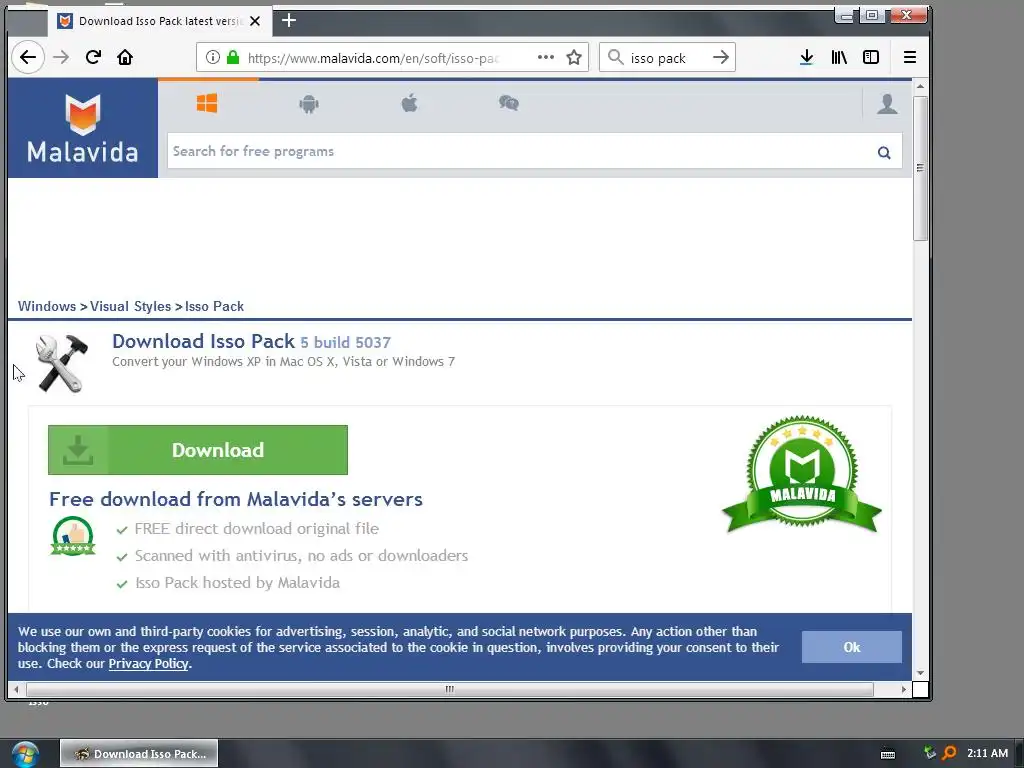Switch to the Android platform tab
This screenshot has width=1024, height=768.
(309, 103)
